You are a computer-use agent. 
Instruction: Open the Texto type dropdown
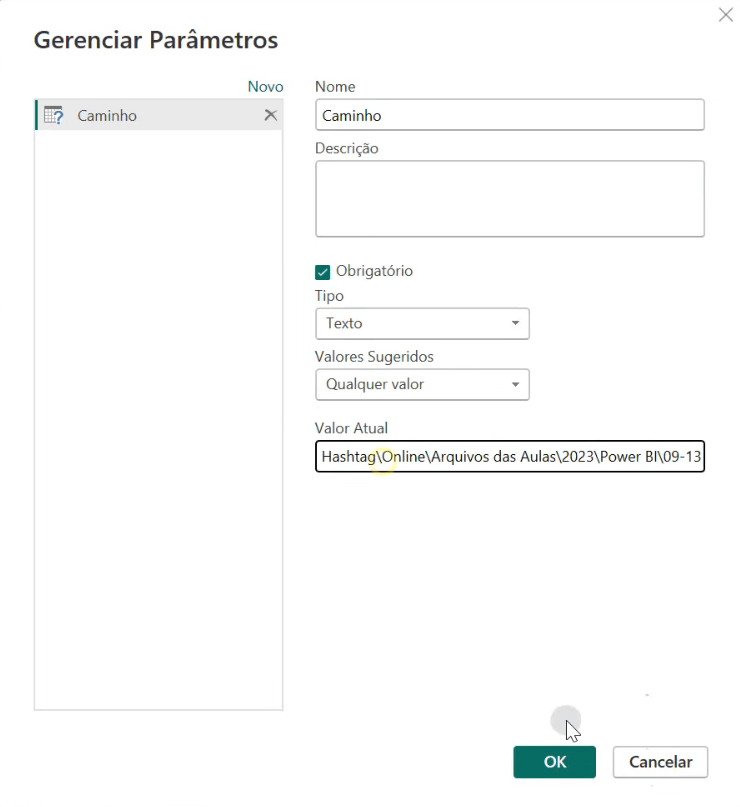tap(422, 324)
